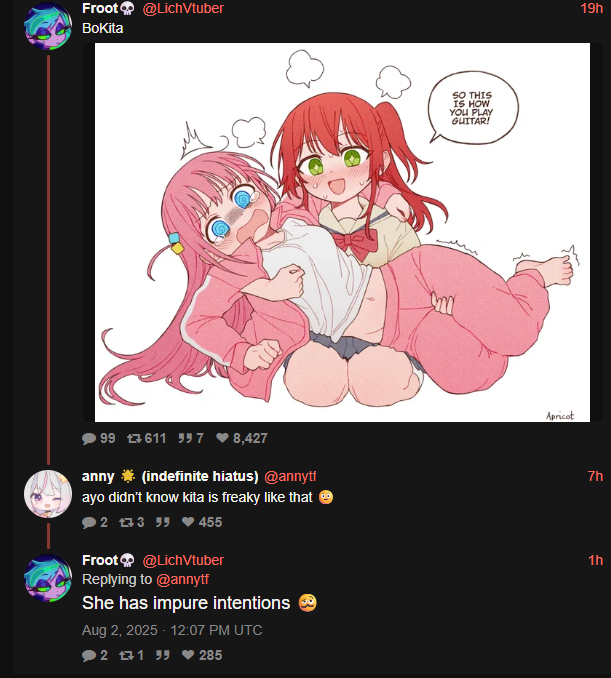Click Froot's avatar on the top tweet
The width and height of the screenshot is (611, 678).
(x=48, y=26)
